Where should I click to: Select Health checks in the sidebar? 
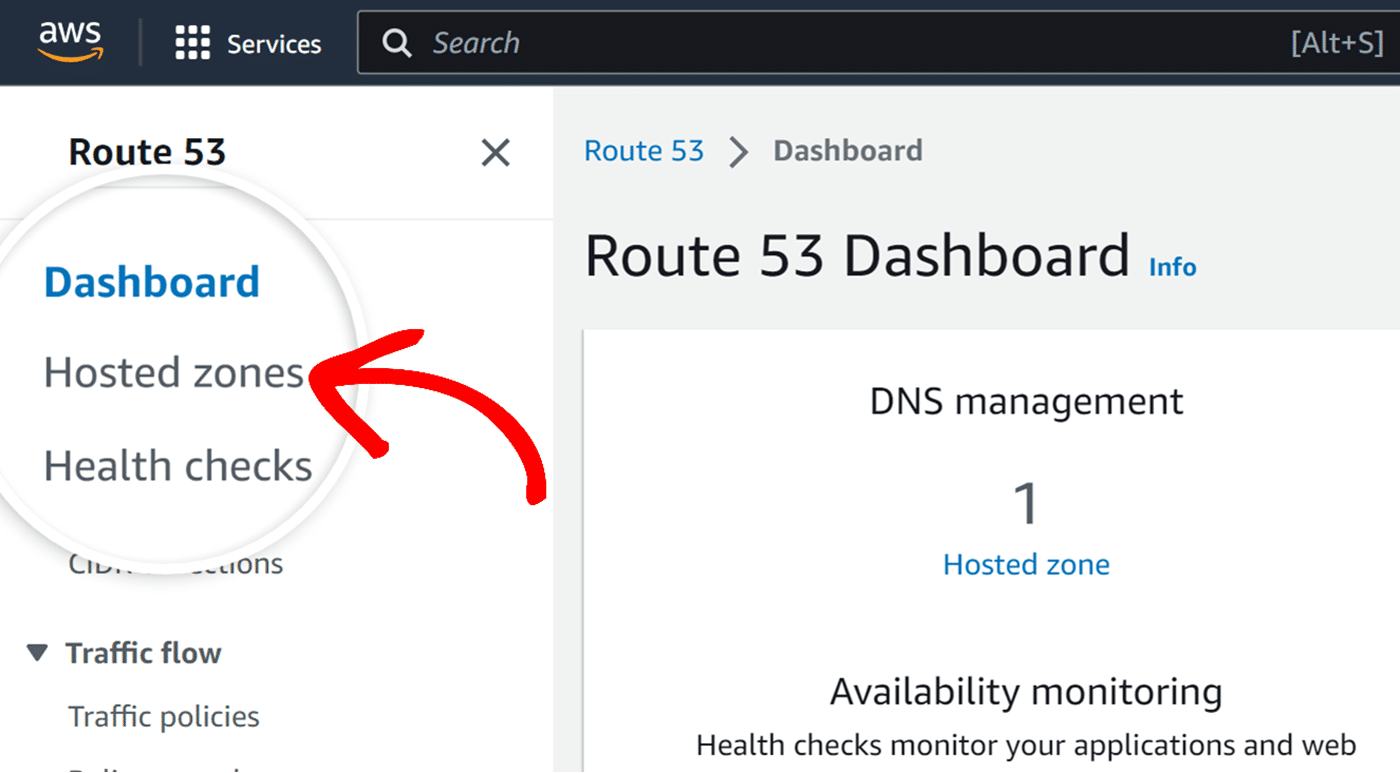click(178, 464)
